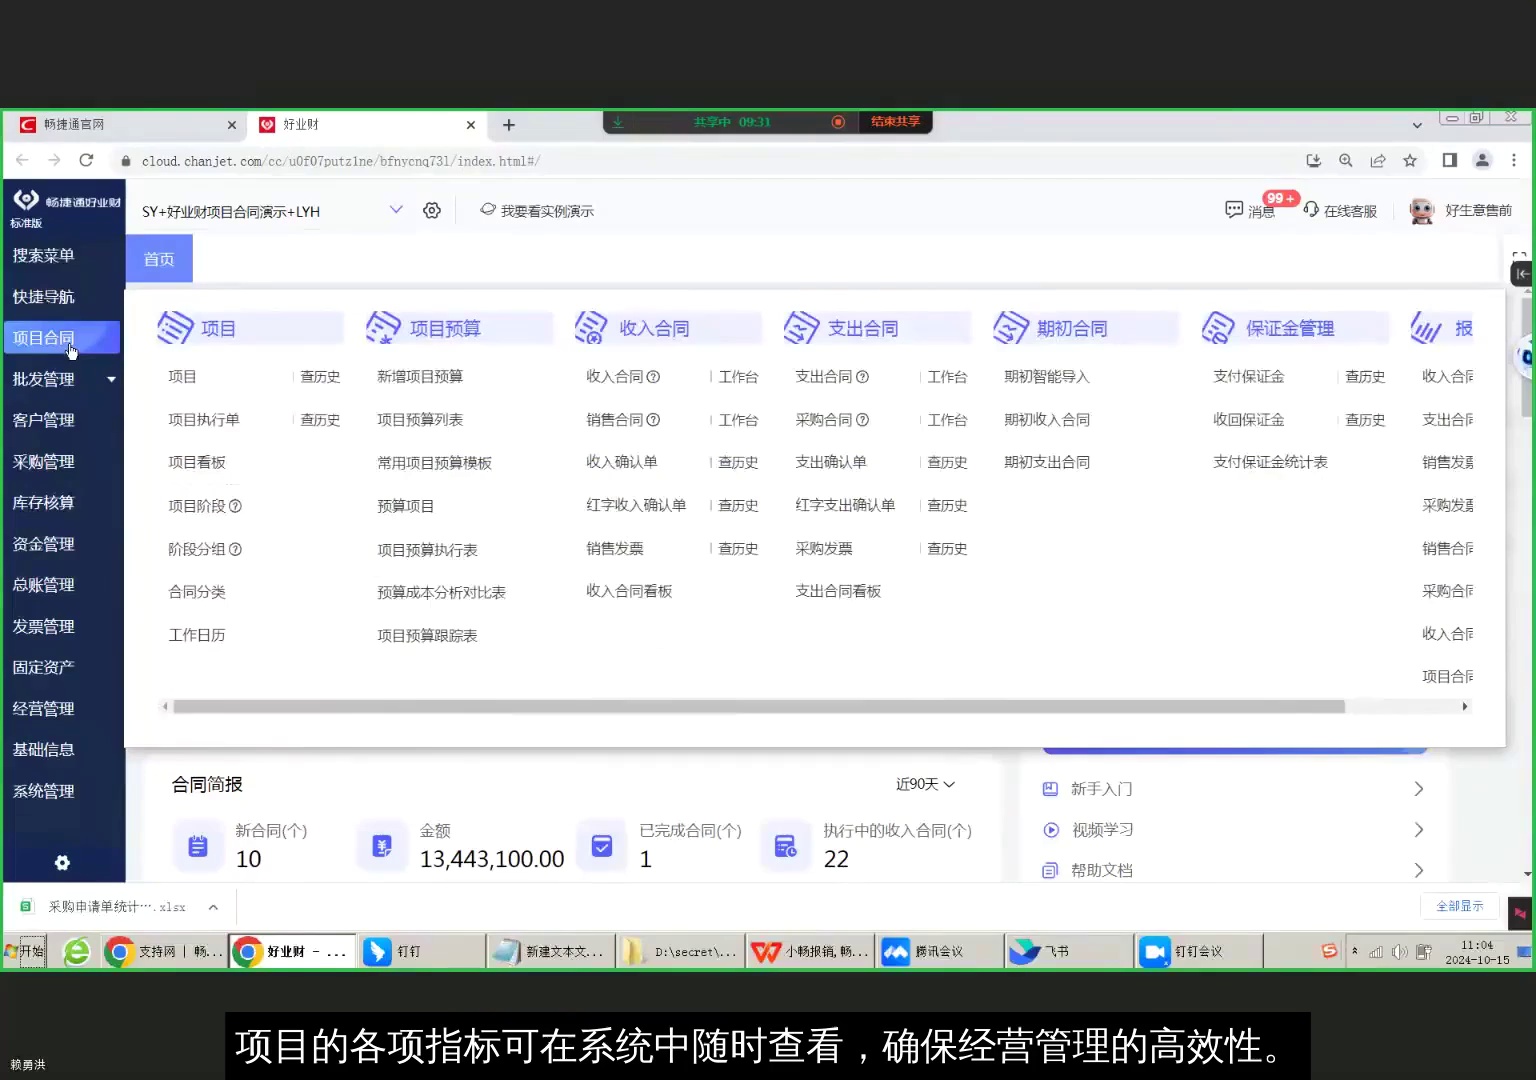Click the 项目 category folder icon
Viewport: 1536px width, 1080px height.
(x=175, y=327)
